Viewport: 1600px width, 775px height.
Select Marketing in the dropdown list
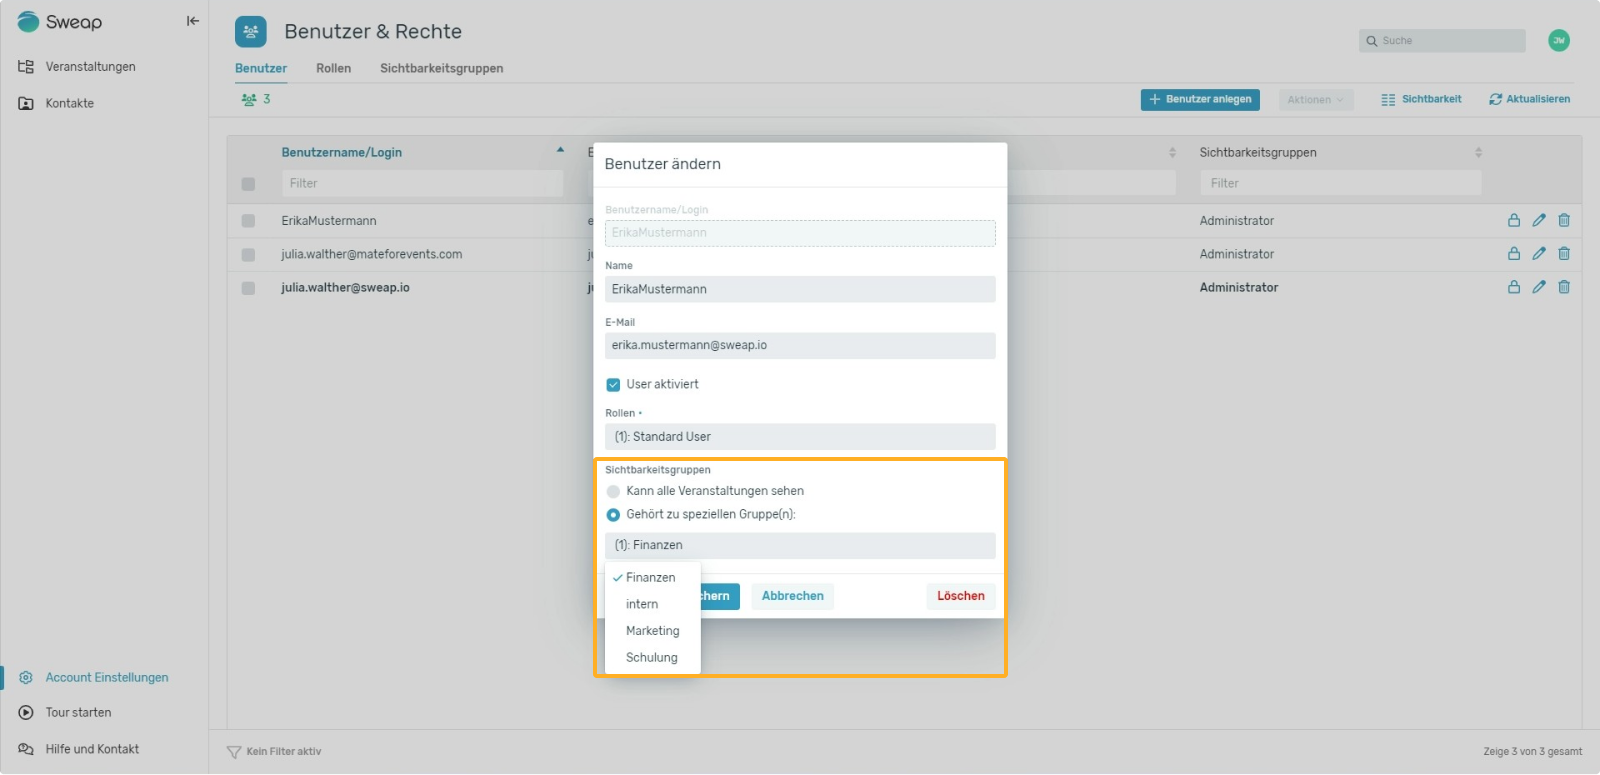coord(652,631)
